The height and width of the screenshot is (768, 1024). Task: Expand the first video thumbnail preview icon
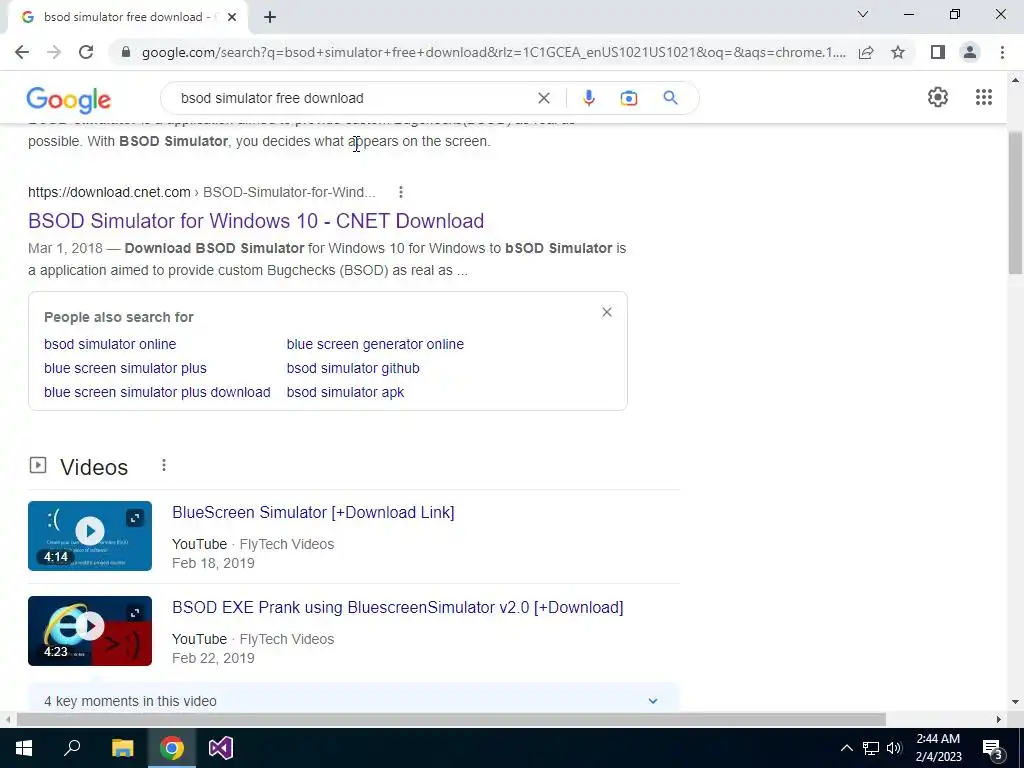pos(135,518)
